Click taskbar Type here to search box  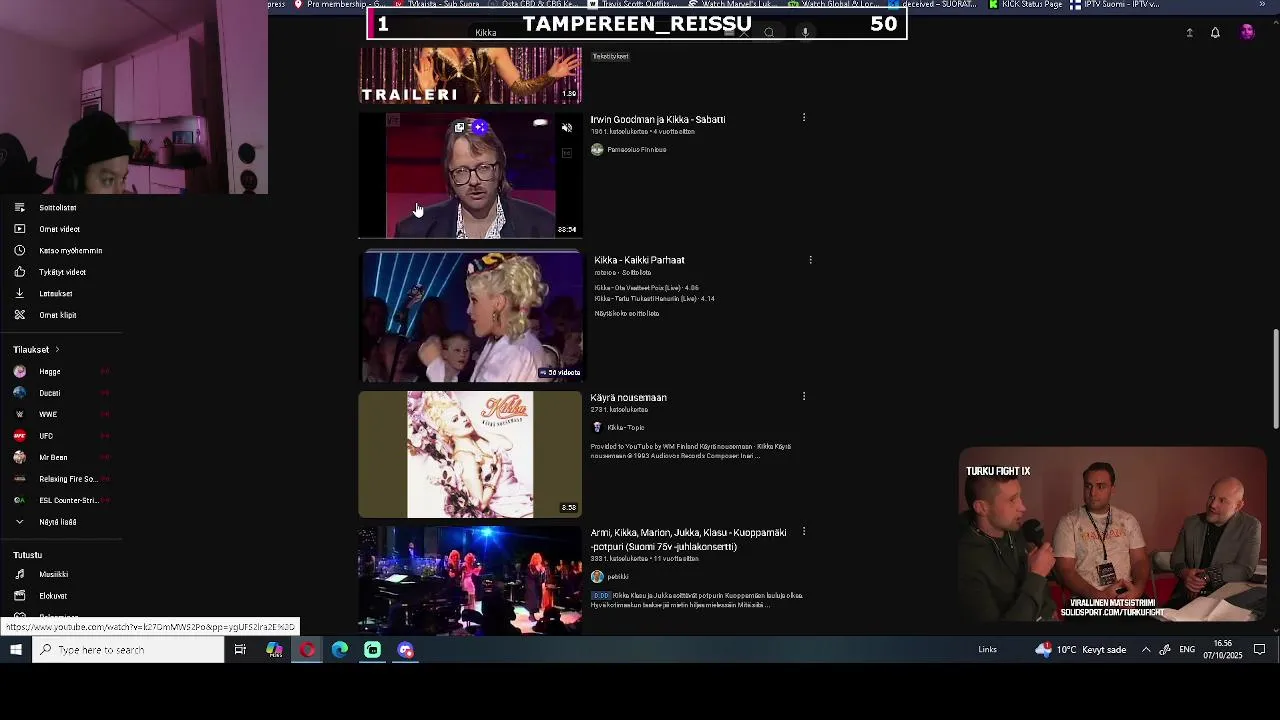[128, 650]
